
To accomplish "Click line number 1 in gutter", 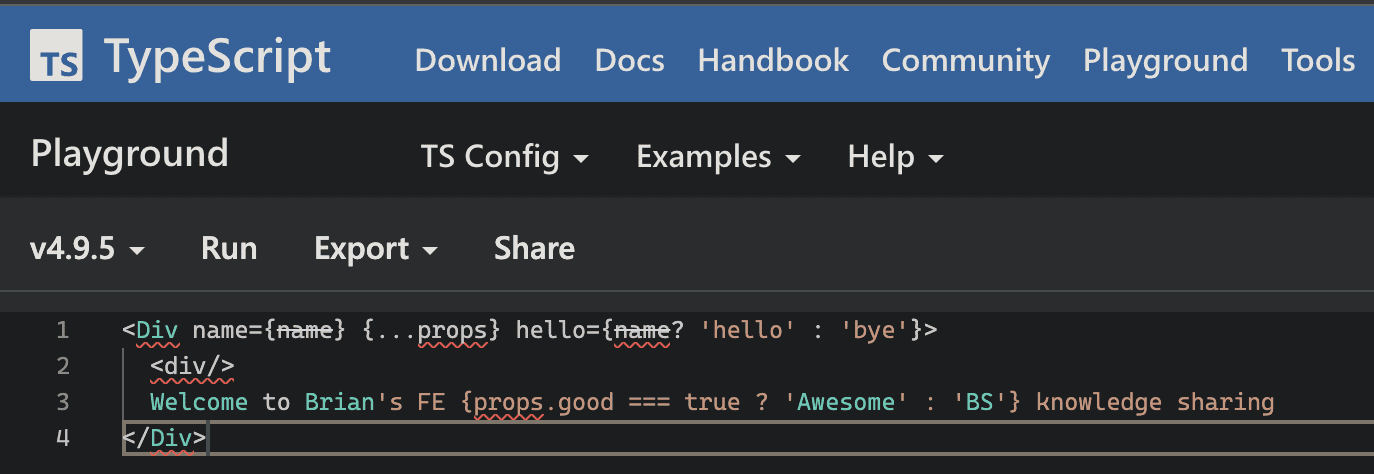I will (62, 329).
